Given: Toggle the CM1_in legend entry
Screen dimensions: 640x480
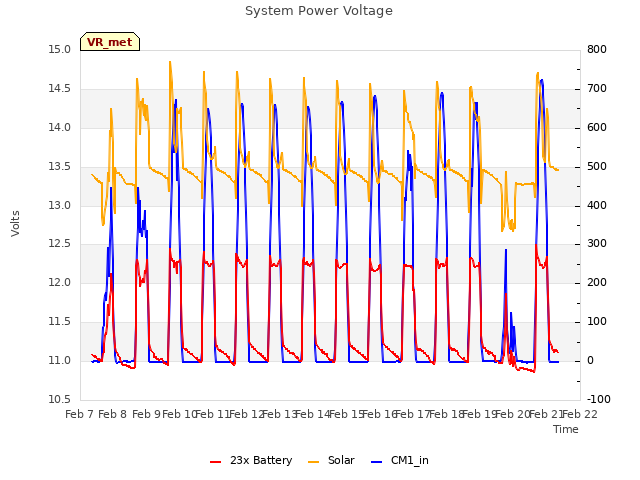Looking at the screenshot, I should click(400, 460).
